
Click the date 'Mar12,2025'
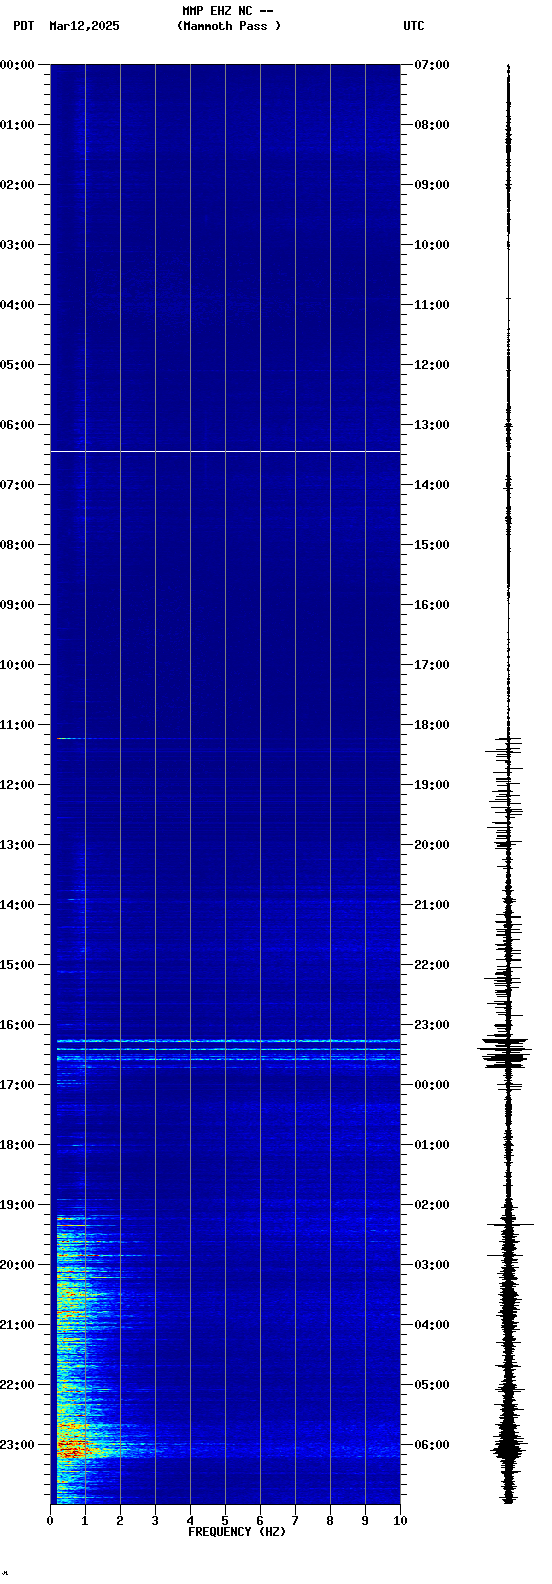(84, 26)
